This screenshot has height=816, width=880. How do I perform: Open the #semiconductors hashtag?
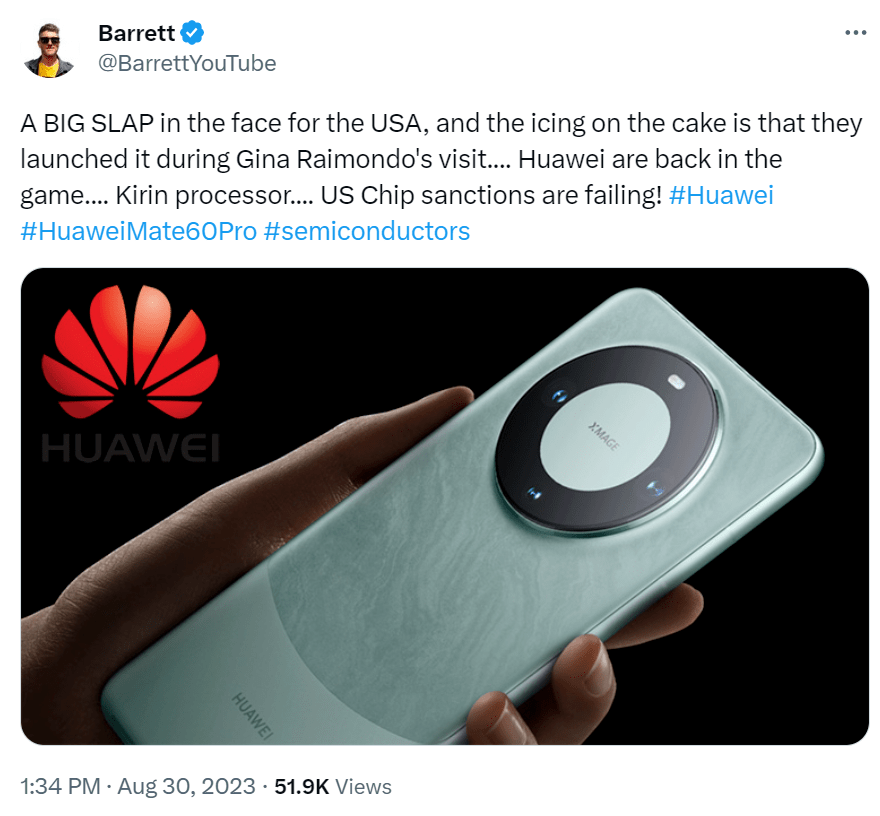click(x=366, y=231)
